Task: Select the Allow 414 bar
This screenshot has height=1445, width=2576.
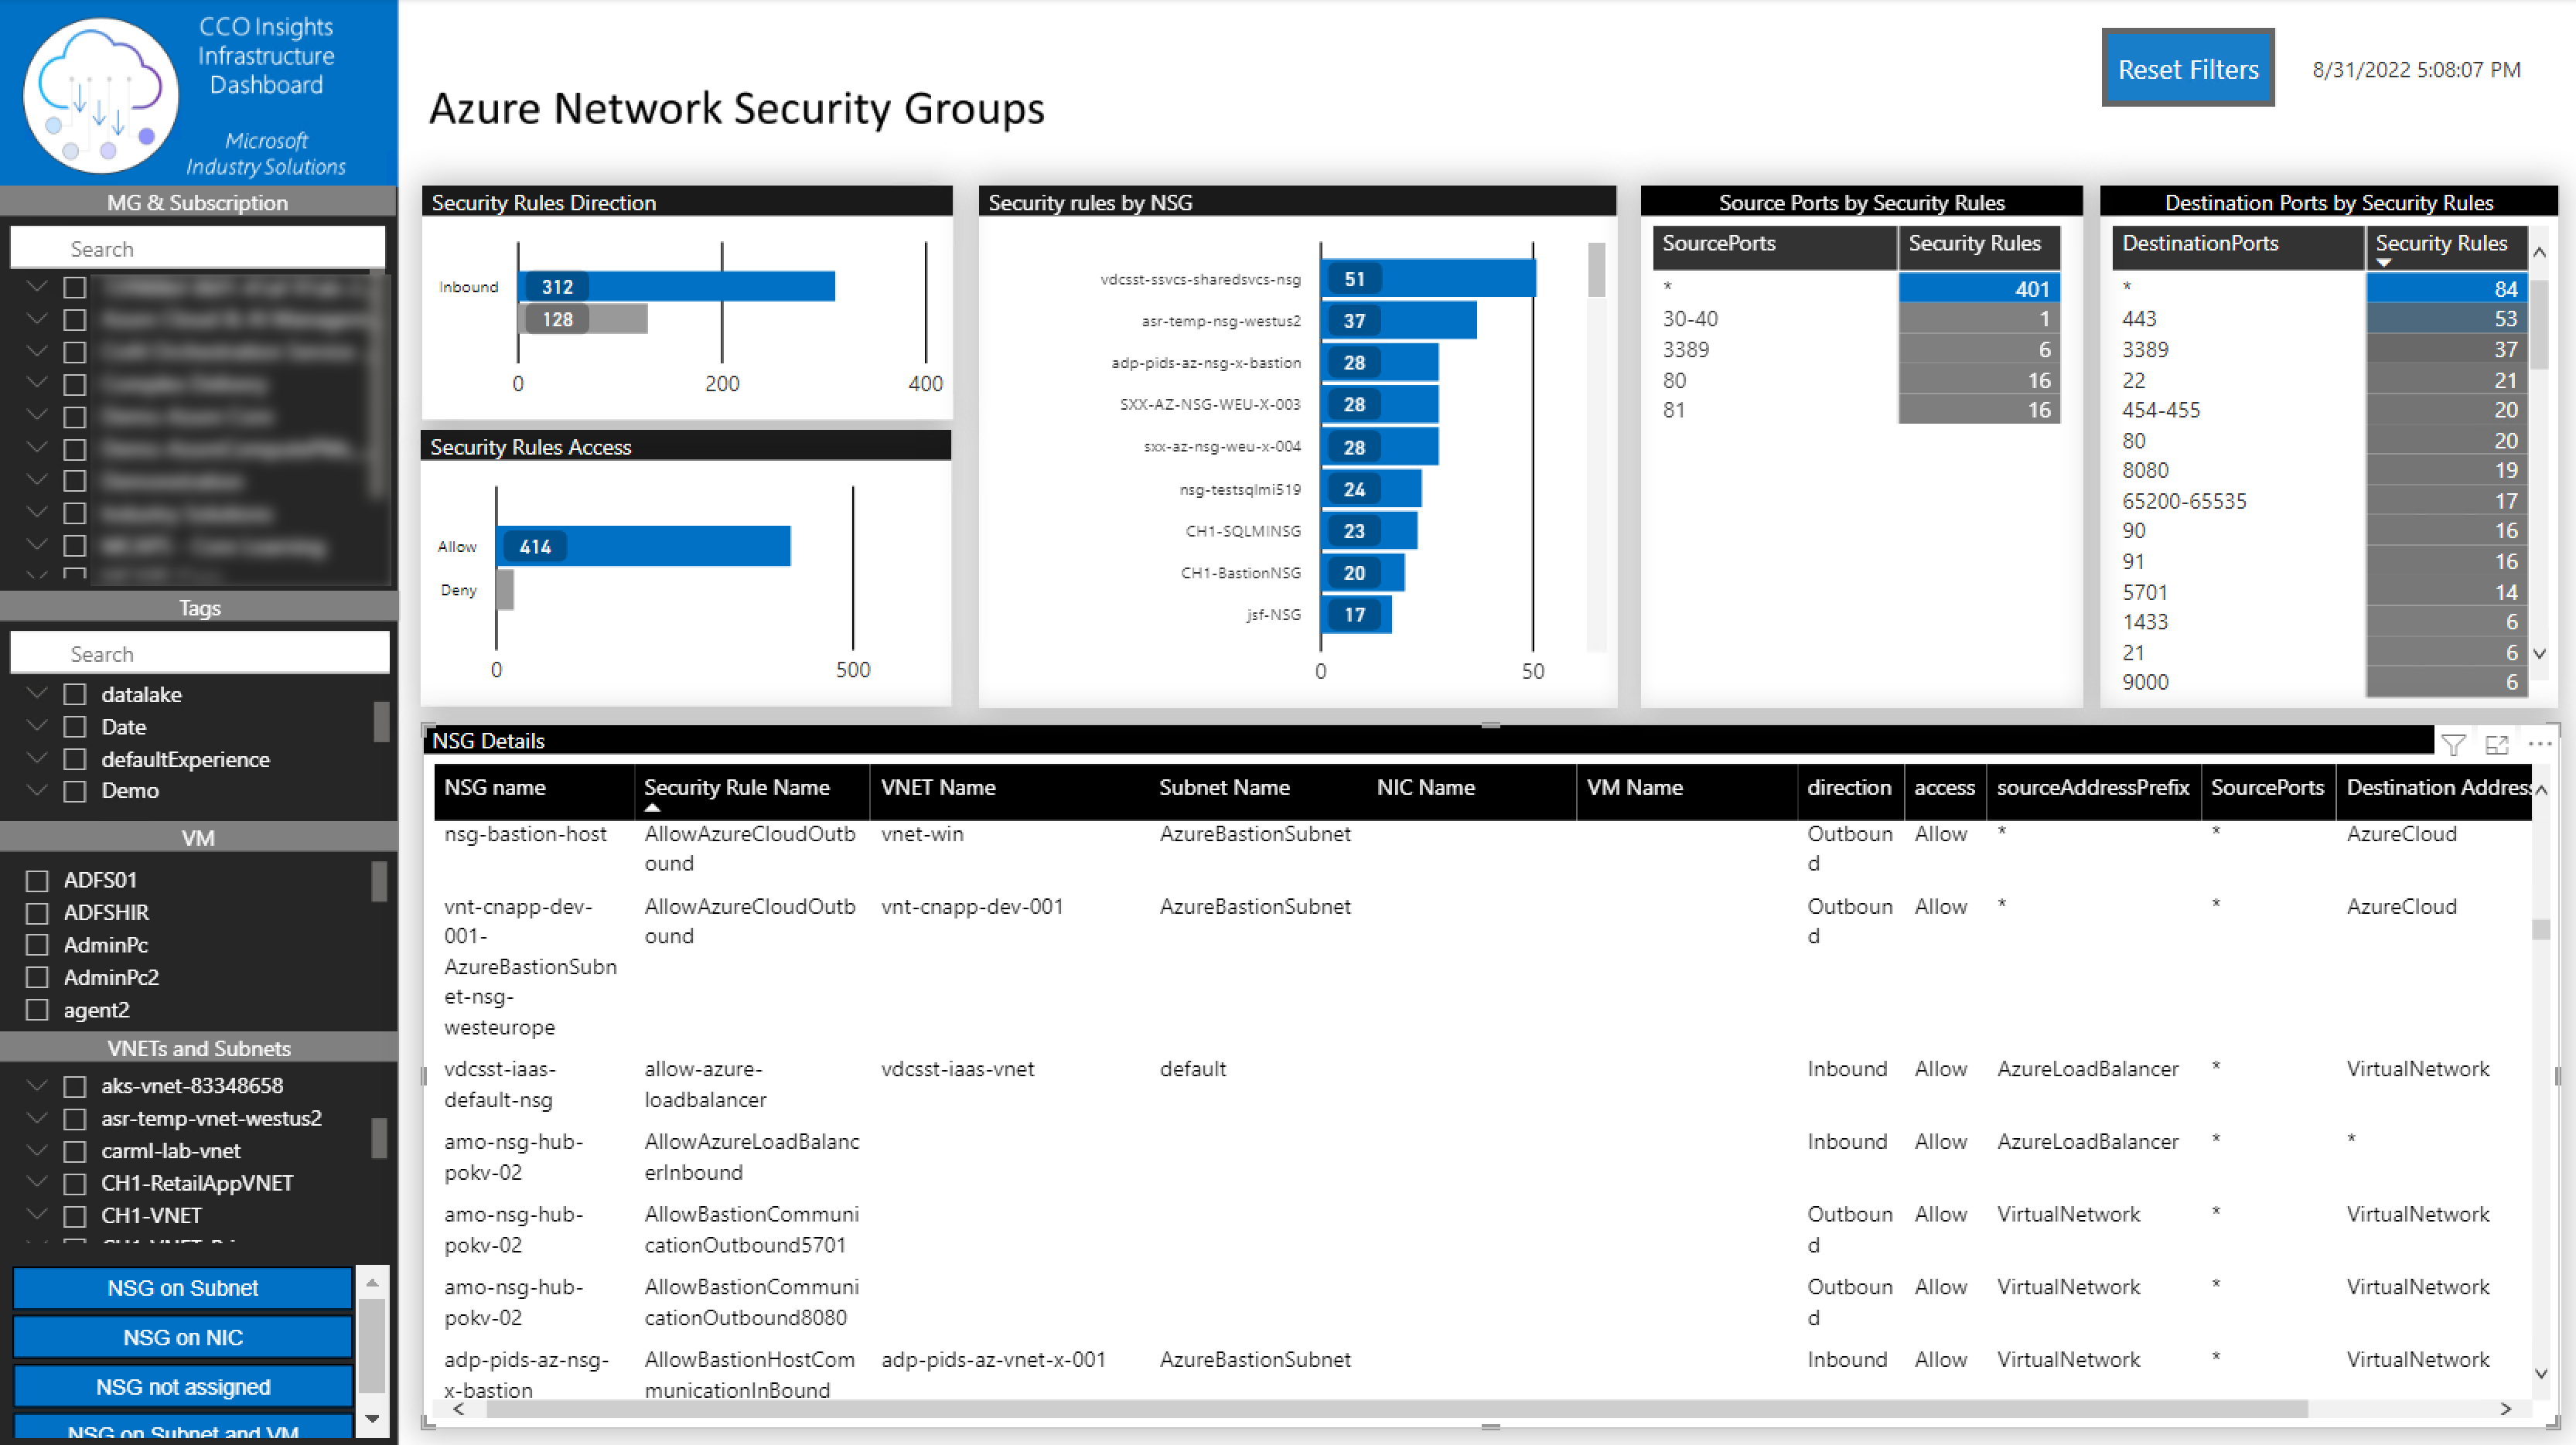Action: click(x=643, y=546)
